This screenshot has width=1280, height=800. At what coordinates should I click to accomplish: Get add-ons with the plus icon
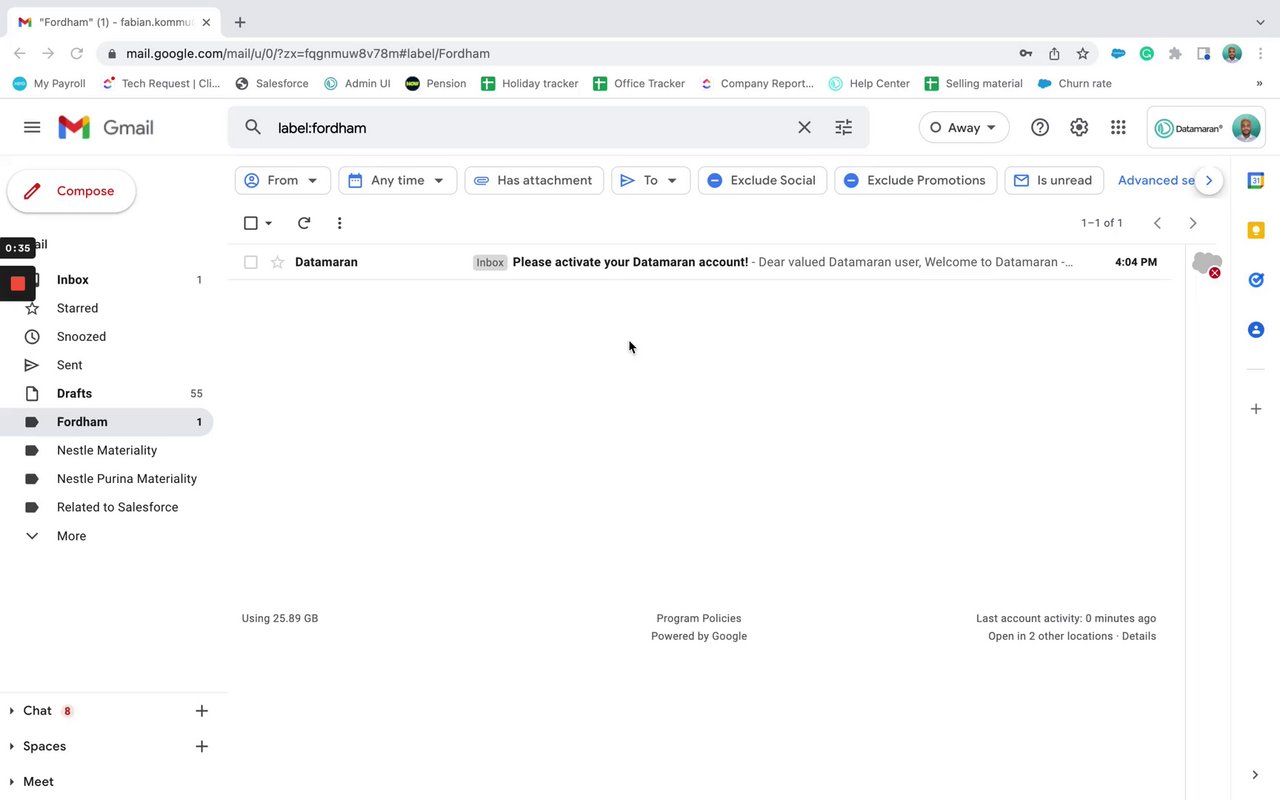click(x=1256, y=408)
